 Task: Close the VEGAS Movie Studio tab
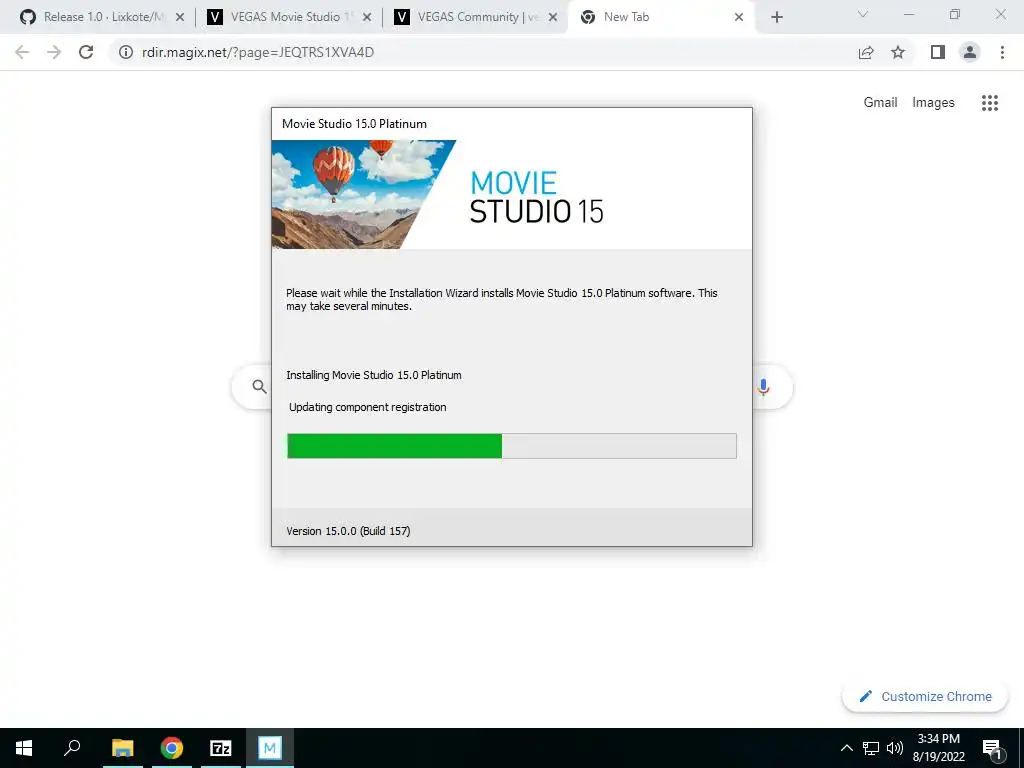click(x=367, y=17)
